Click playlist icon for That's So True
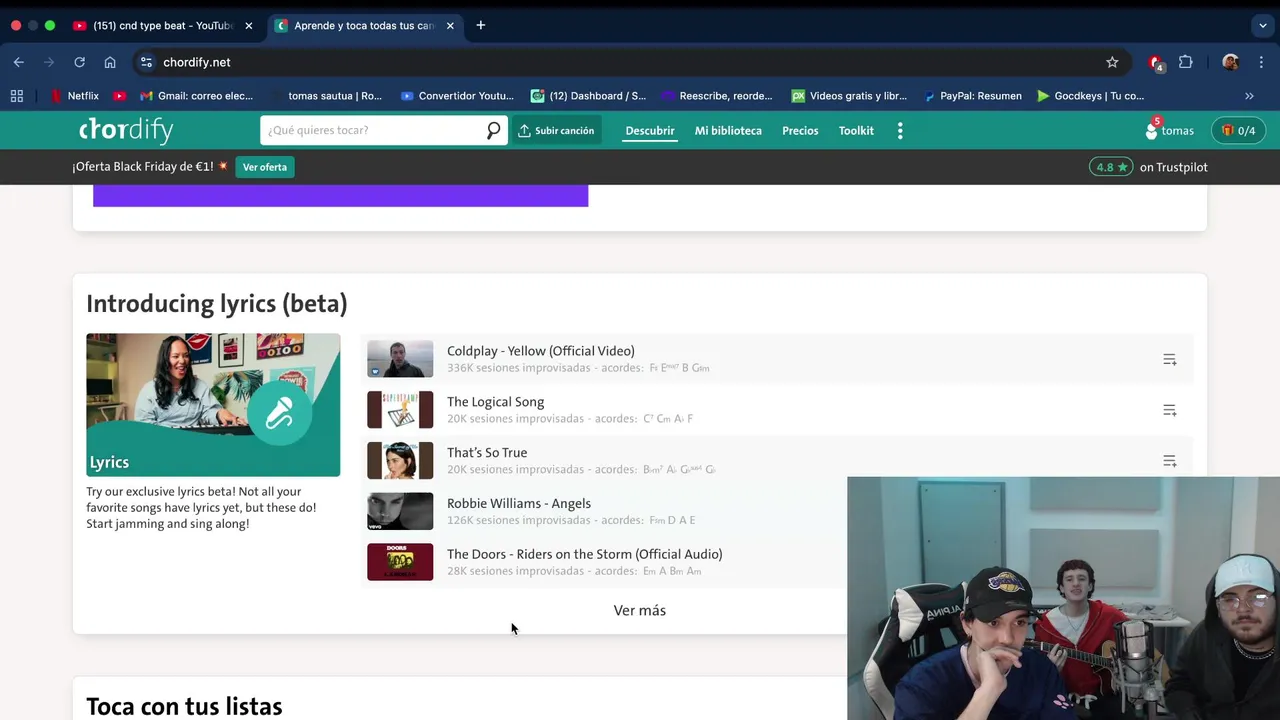Viewport: 1280px width, 720px height. [x=1169, y=461]
